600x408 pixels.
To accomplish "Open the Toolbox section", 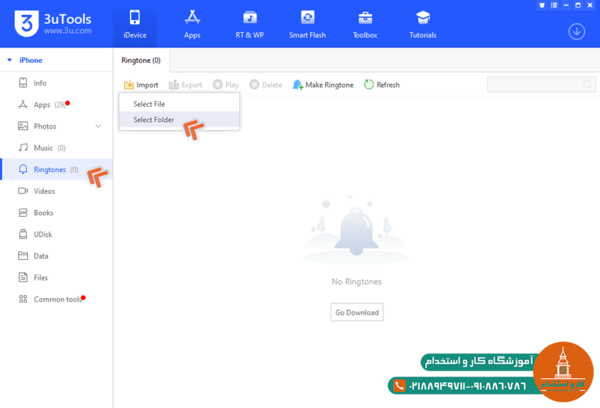I will tap(365, 24).
